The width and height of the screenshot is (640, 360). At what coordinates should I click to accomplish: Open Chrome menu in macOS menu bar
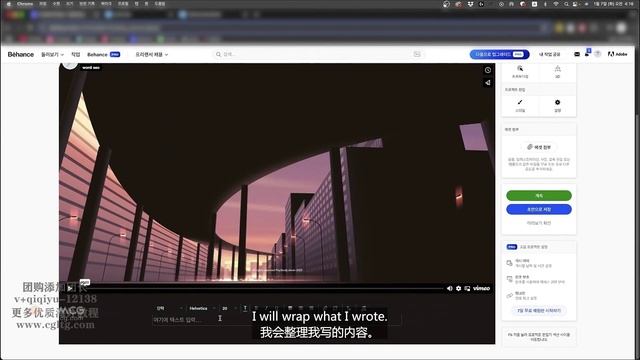coord(25,4)
